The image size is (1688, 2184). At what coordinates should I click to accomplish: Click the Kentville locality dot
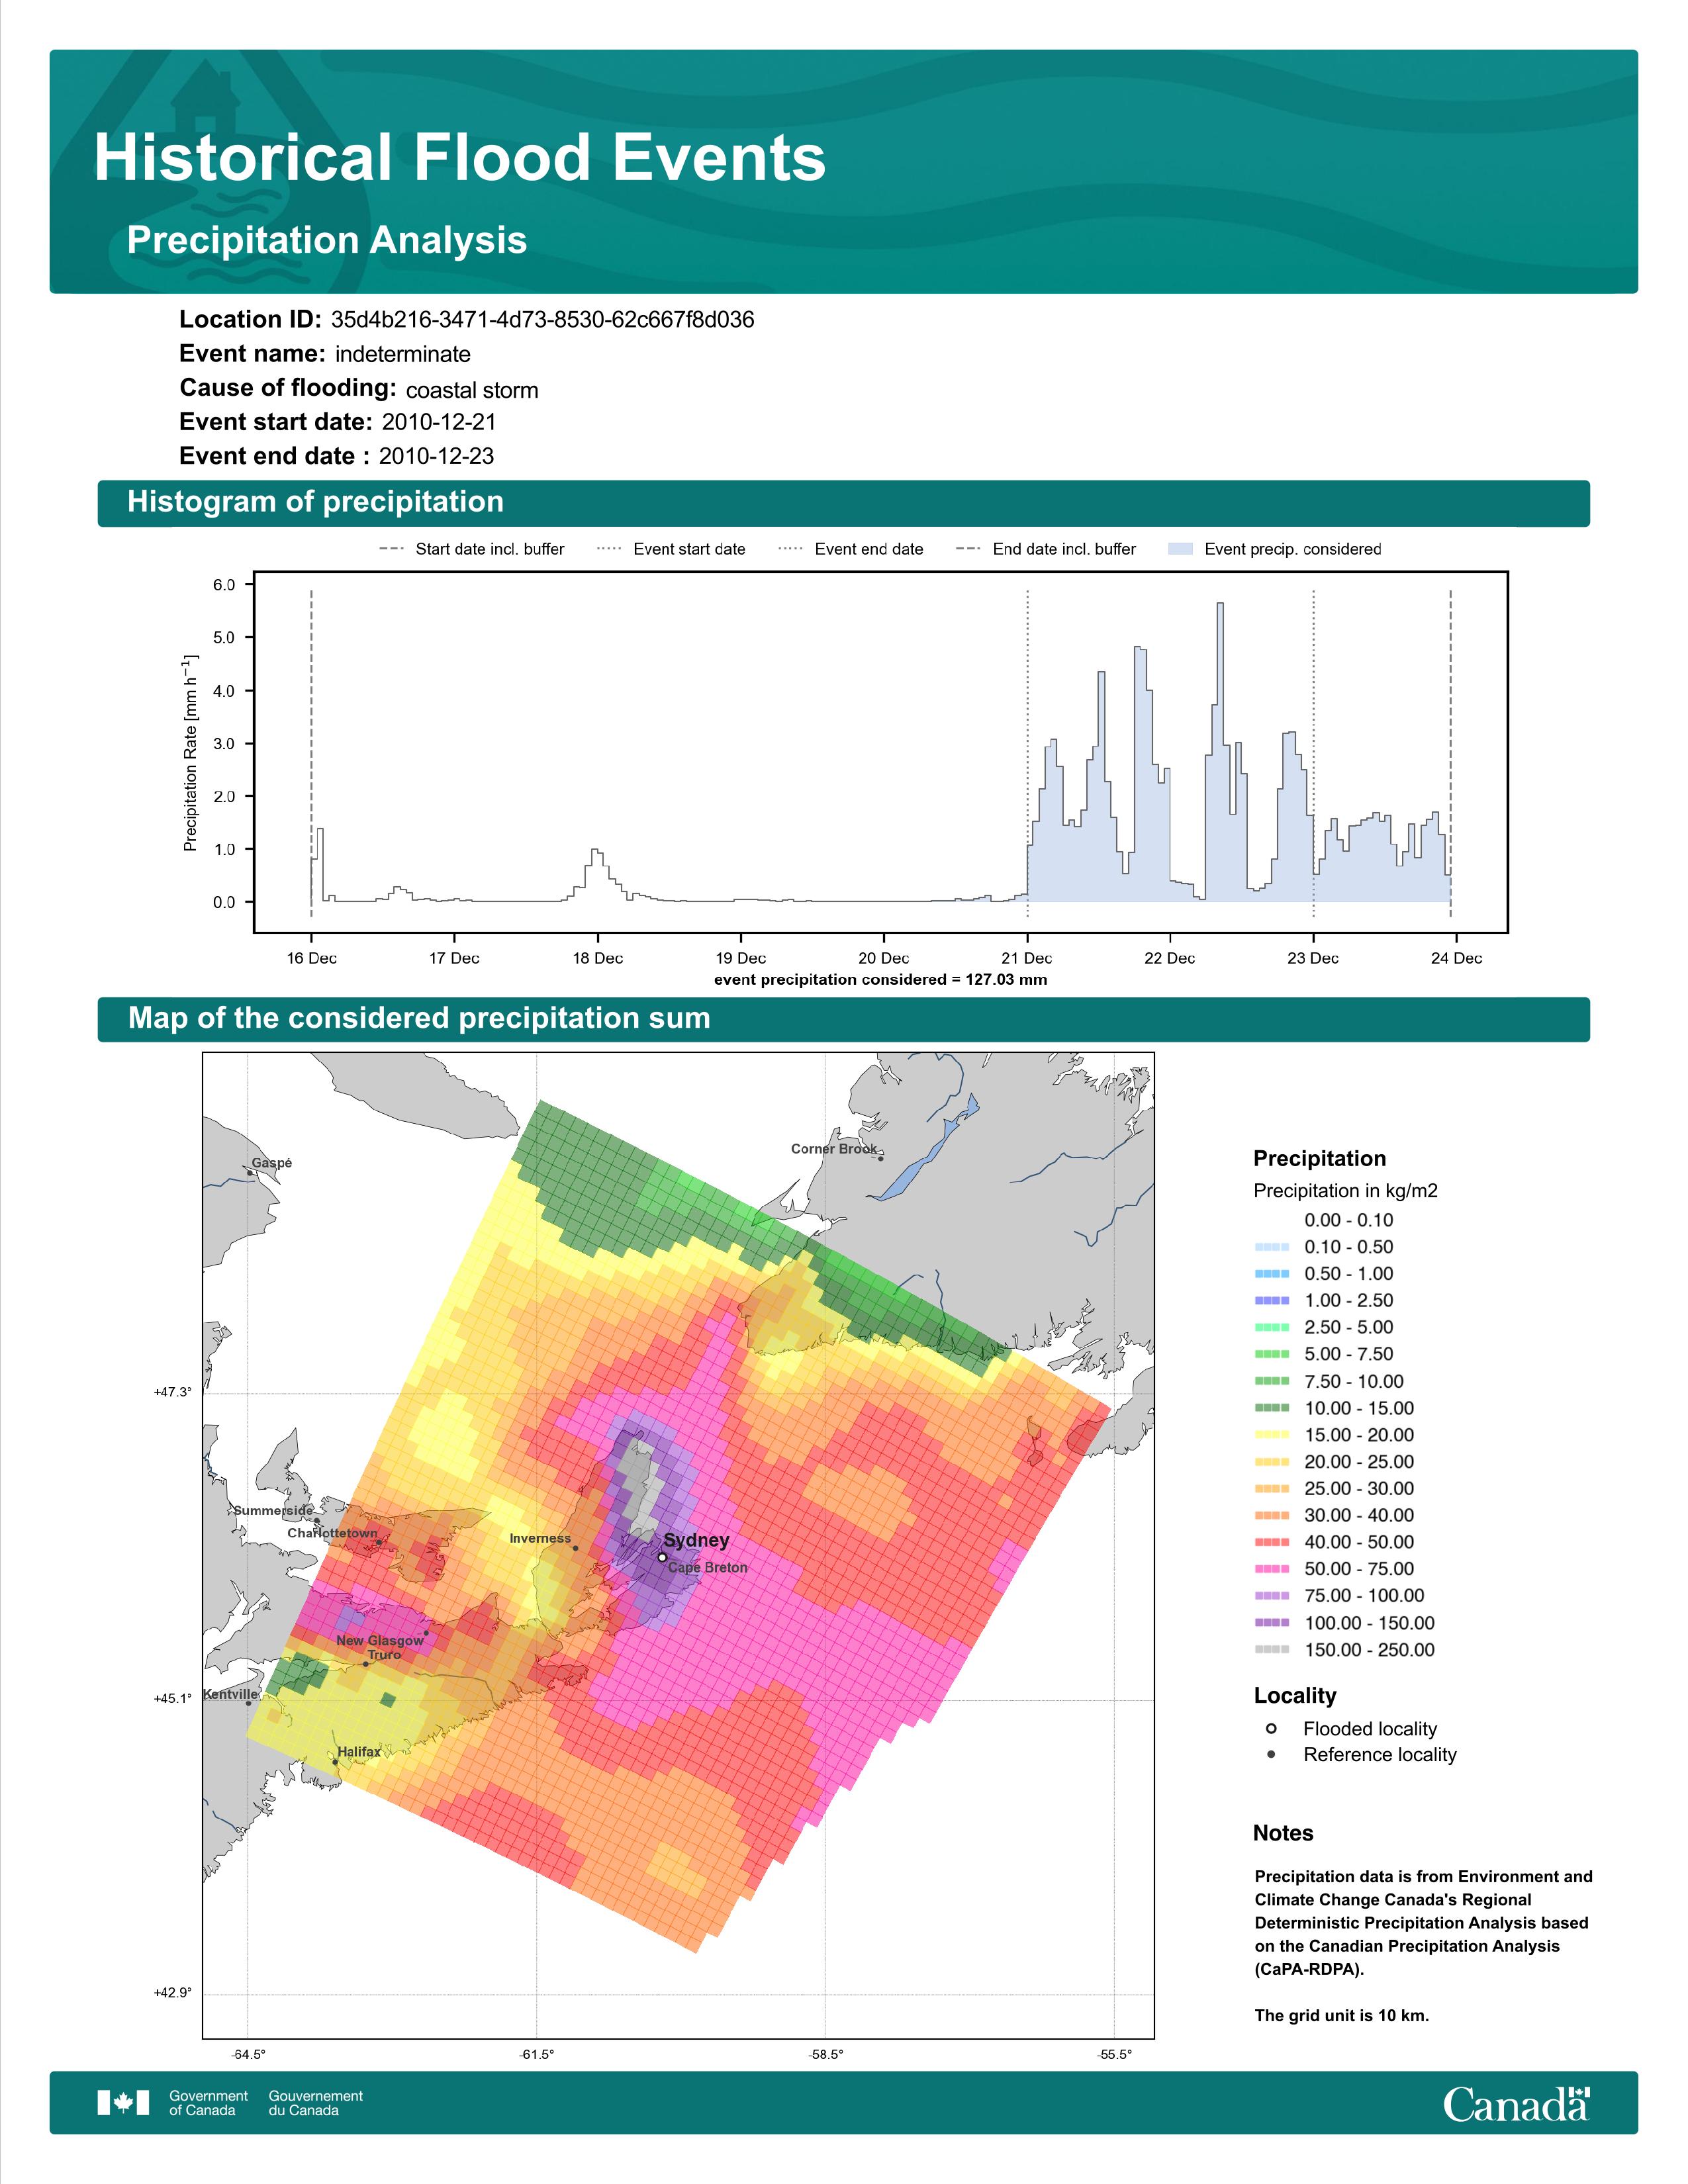(249, 1703)
